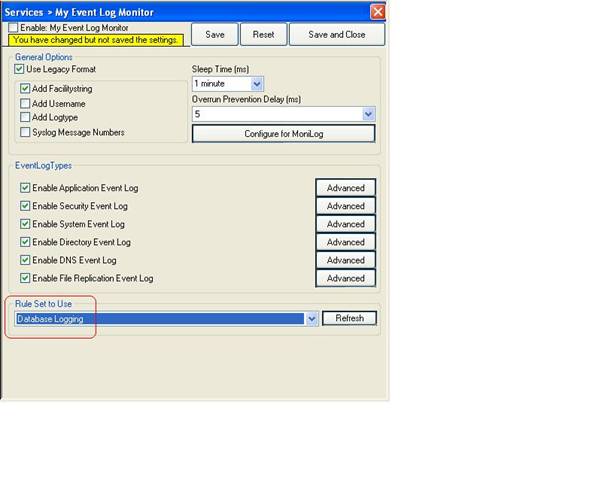Toggle Enable Application Event Log
This screenshot has width=605, height=480.
tap(25, 188)
